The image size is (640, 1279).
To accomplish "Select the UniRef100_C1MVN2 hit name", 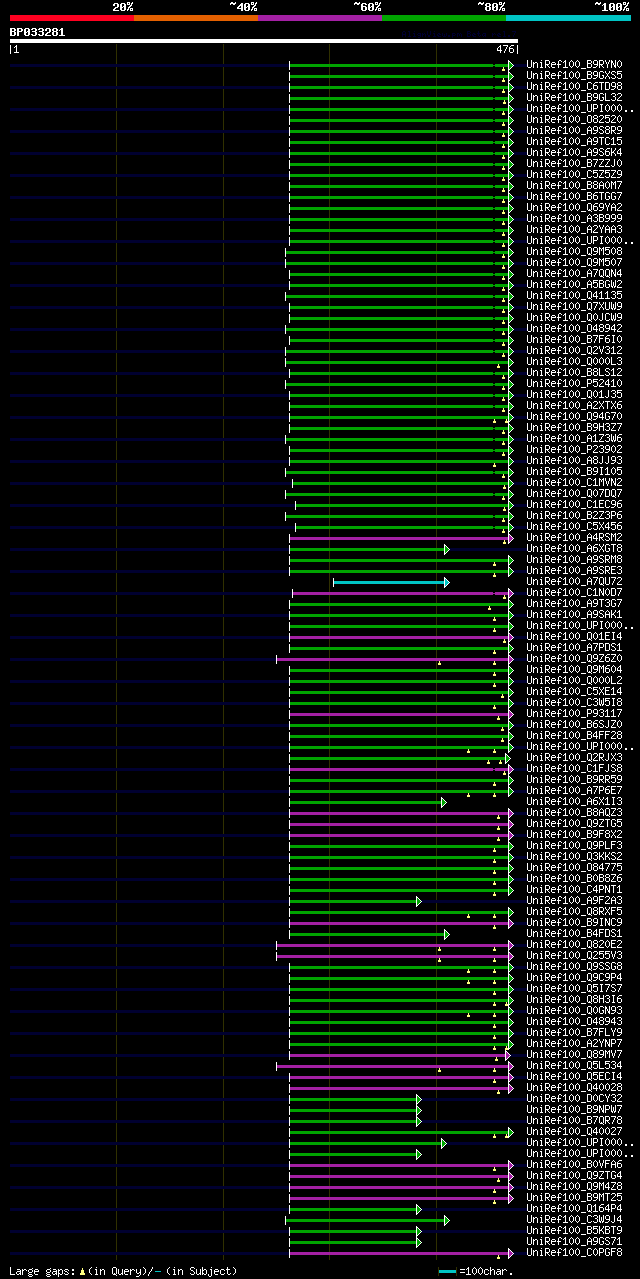I will [x=574, y=483].
